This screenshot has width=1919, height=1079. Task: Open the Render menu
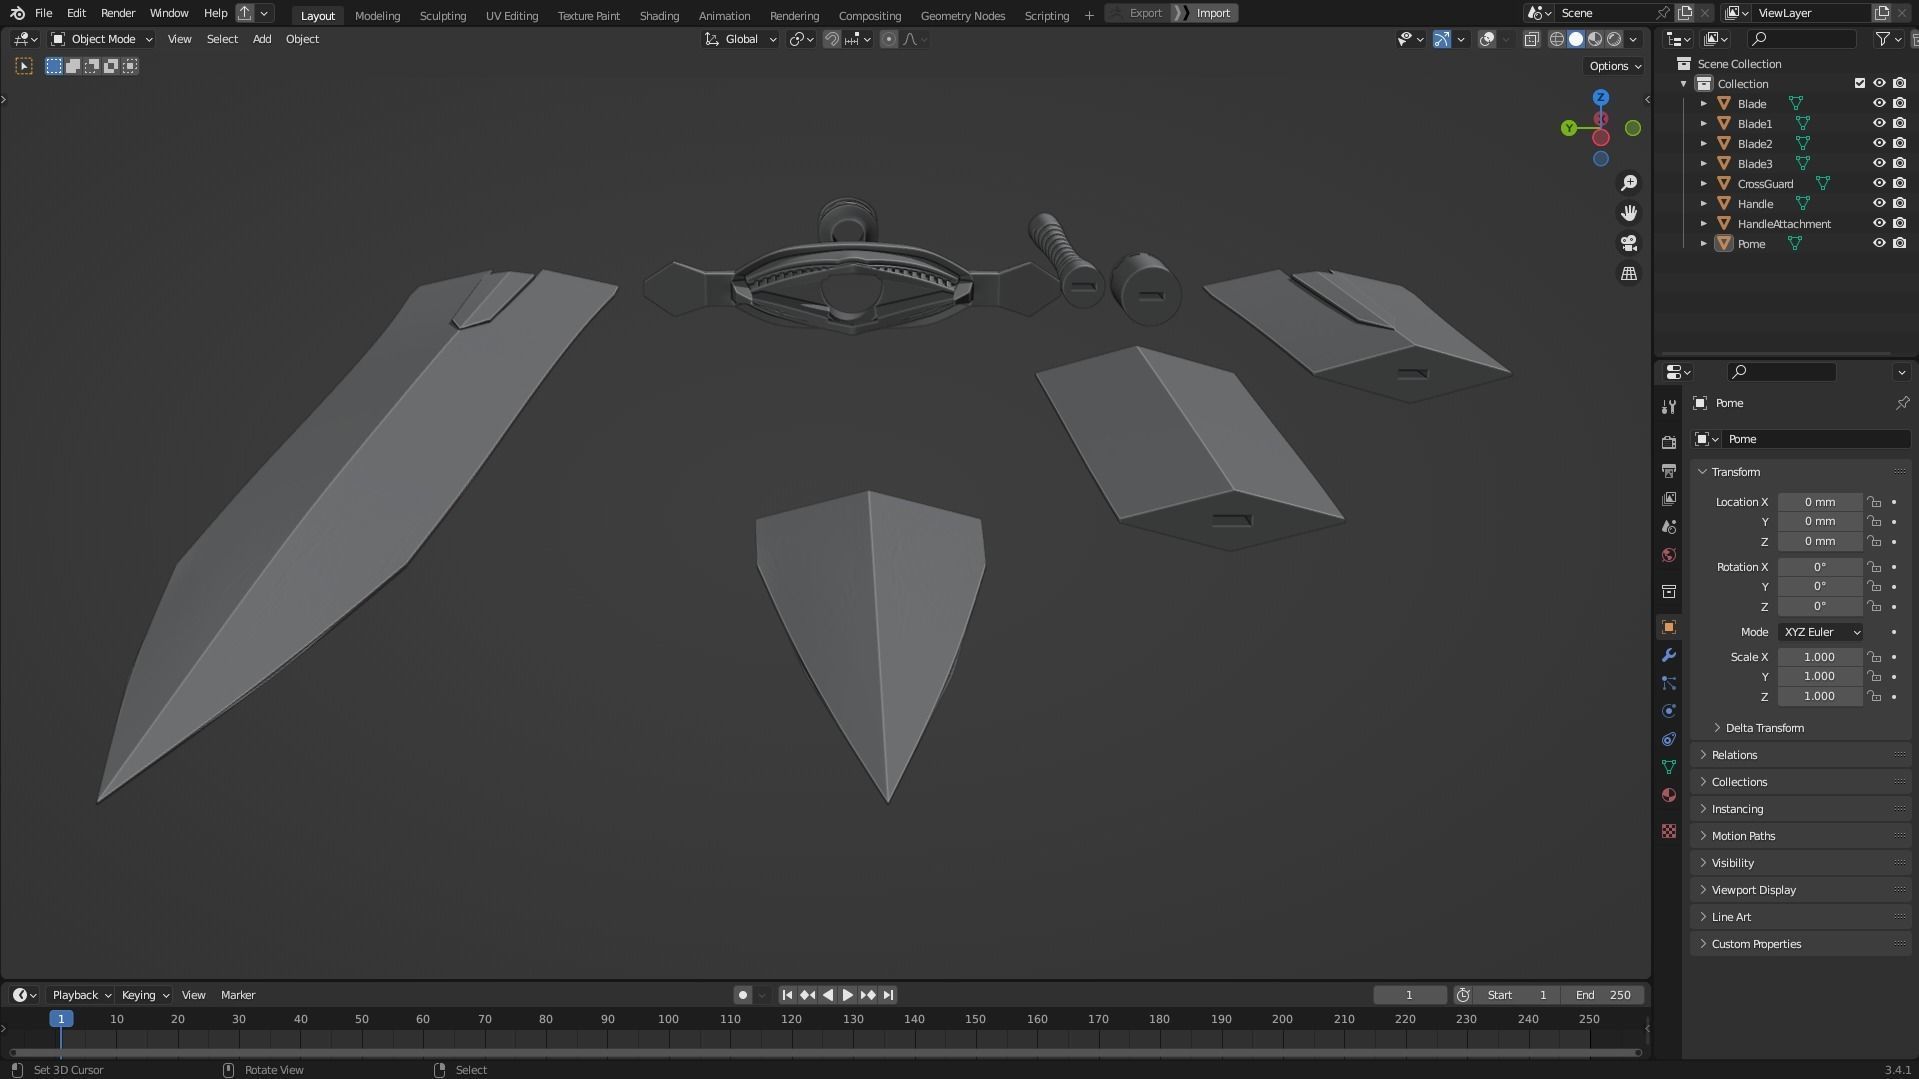pos(118,13)
